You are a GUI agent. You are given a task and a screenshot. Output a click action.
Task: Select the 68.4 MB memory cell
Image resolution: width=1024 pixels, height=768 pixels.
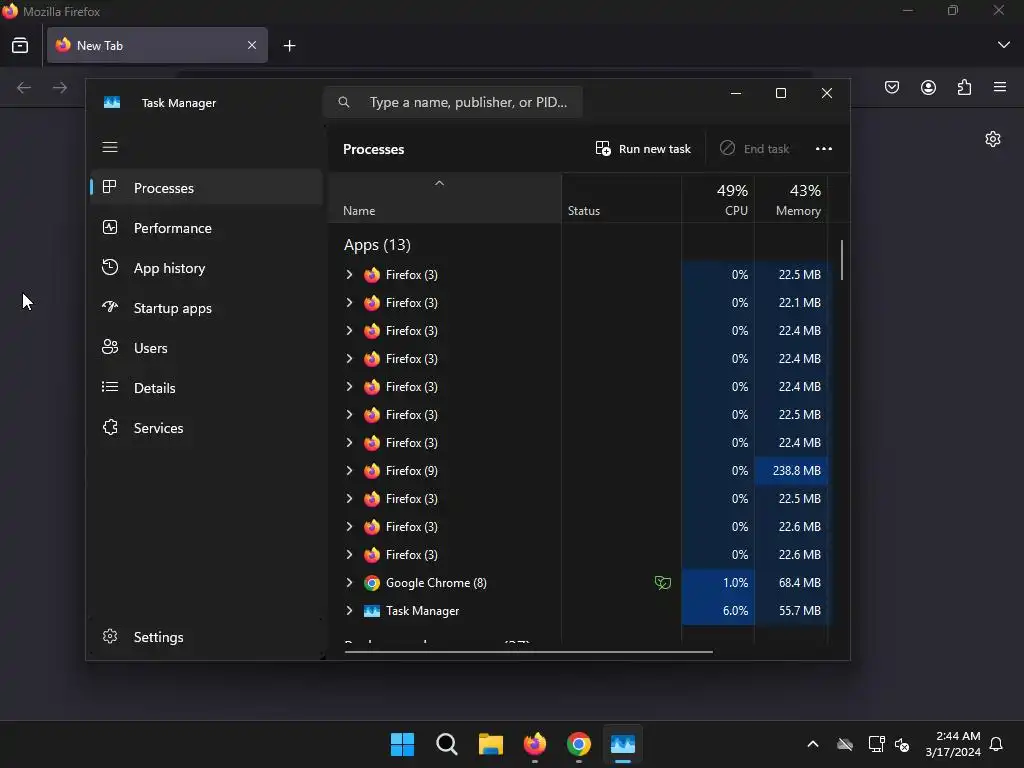[x=792, y=583]
